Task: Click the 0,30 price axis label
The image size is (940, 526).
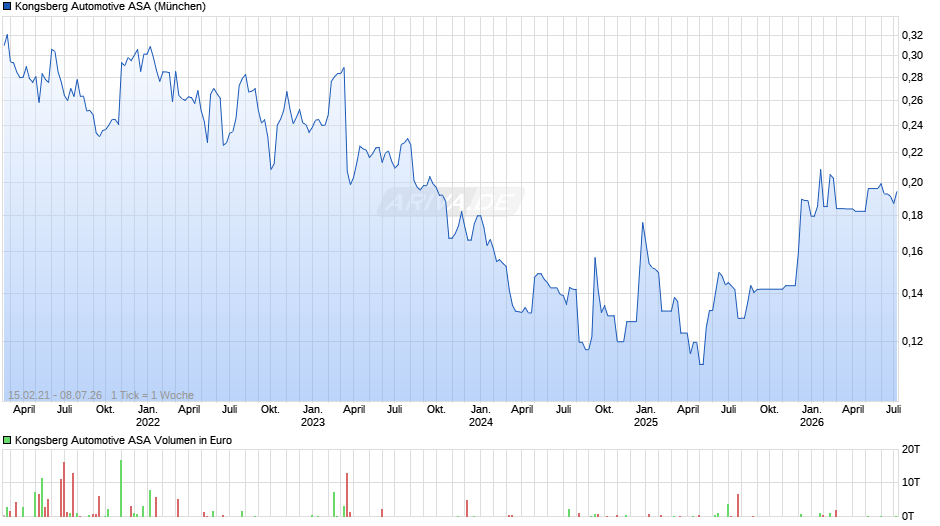Action: click(x=912, y=55)
